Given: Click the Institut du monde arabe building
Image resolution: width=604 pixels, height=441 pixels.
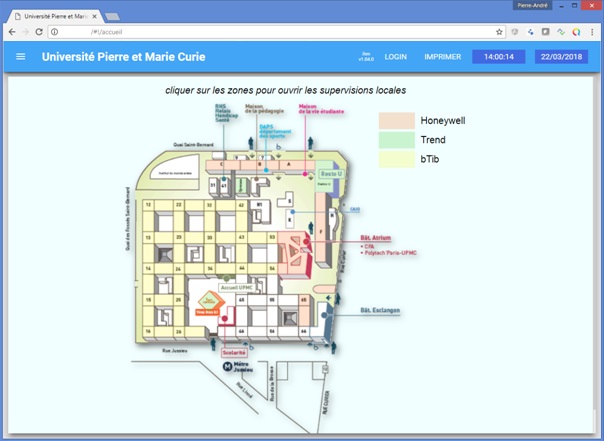Looking at the screenshot, I should pos(174,166).
